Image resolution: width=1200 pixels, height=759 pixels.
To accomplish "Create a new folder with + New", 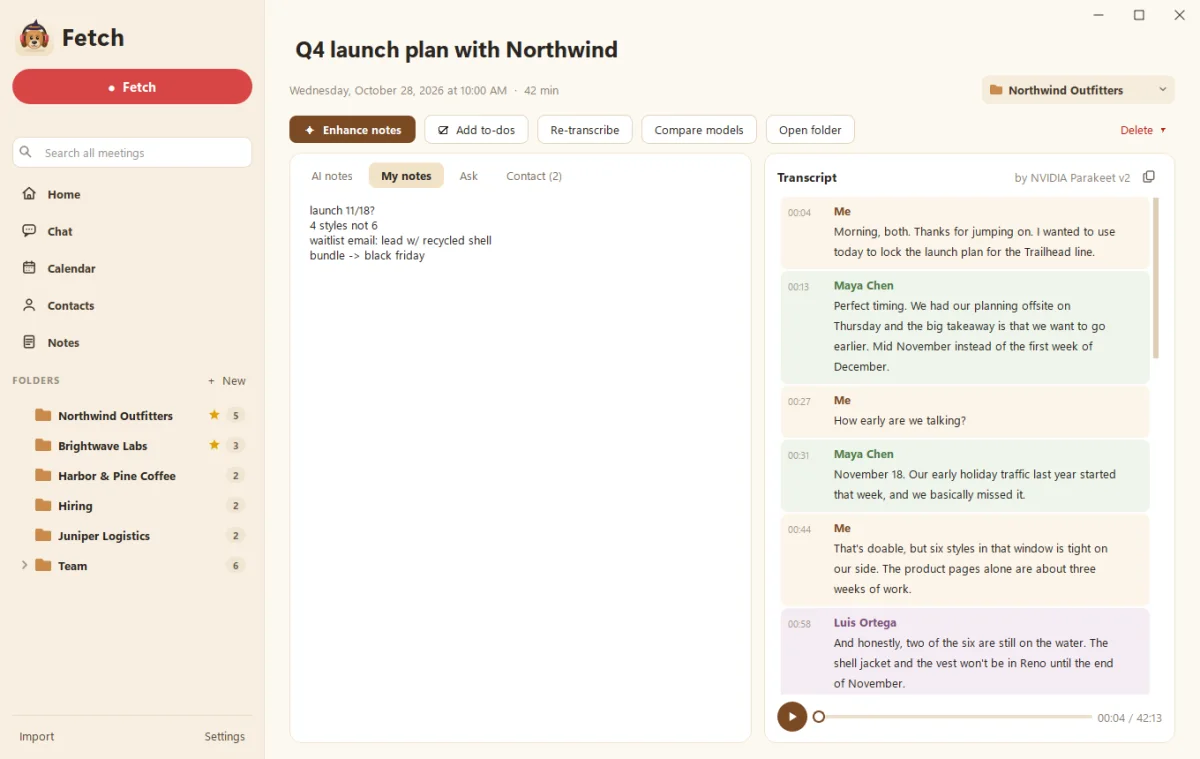I will [x=227, y=381].
